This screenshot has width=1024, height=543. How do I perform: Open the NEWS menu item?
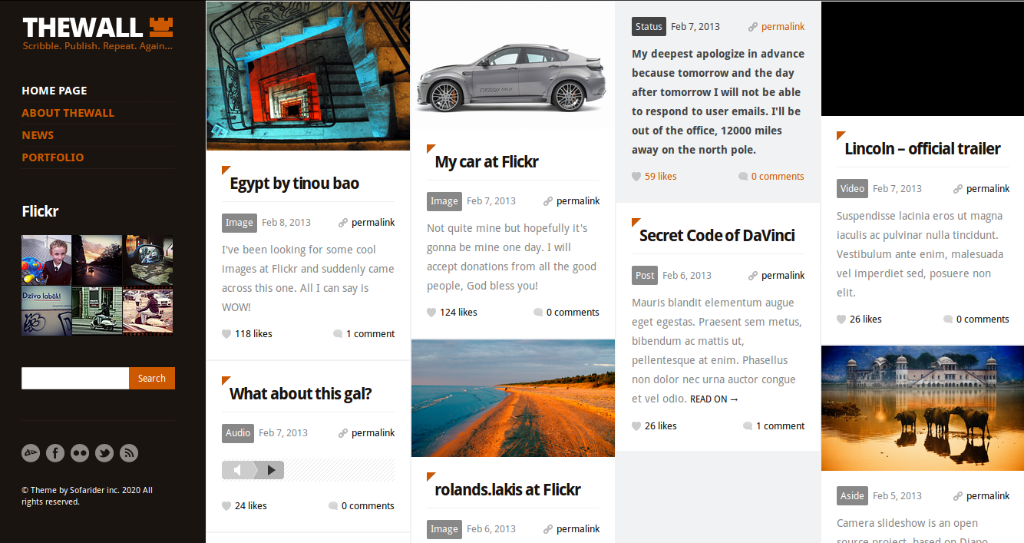pos(38,135)
